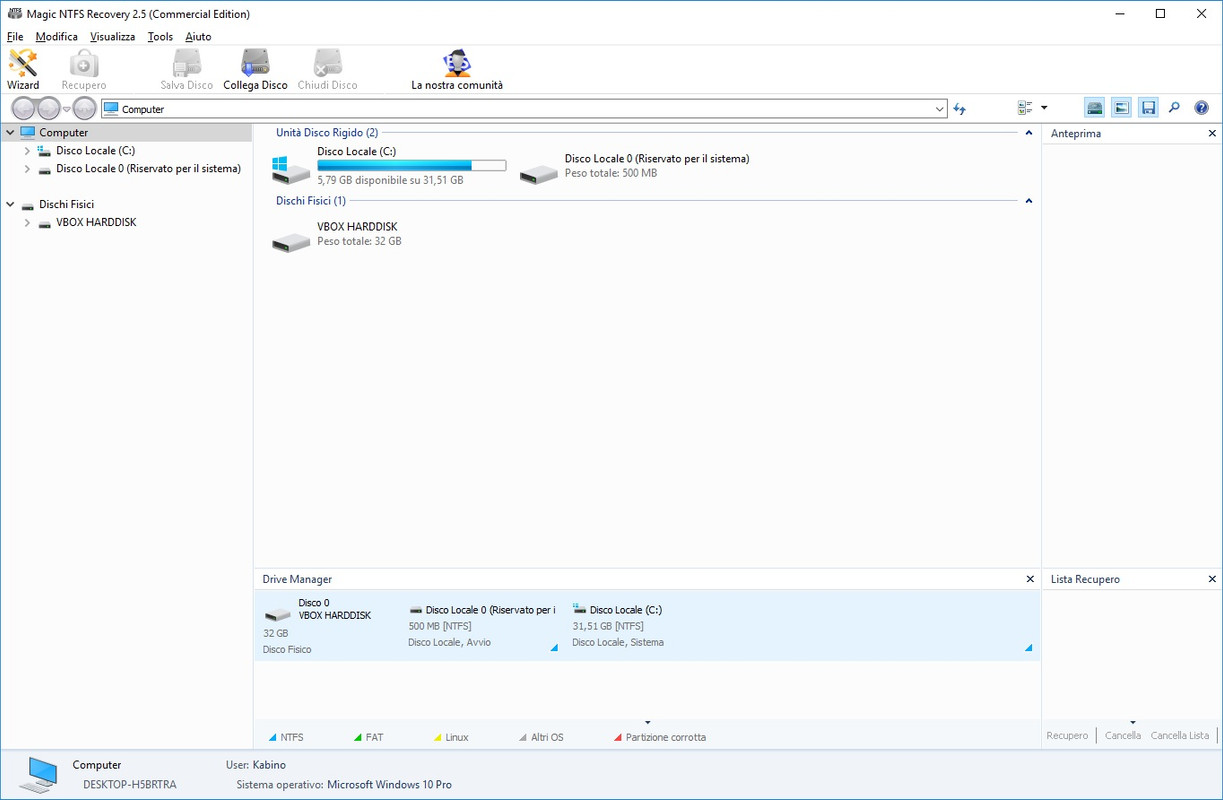Close the Anteprima panel
This screenshot has width=1223, height=800.
1212,133
